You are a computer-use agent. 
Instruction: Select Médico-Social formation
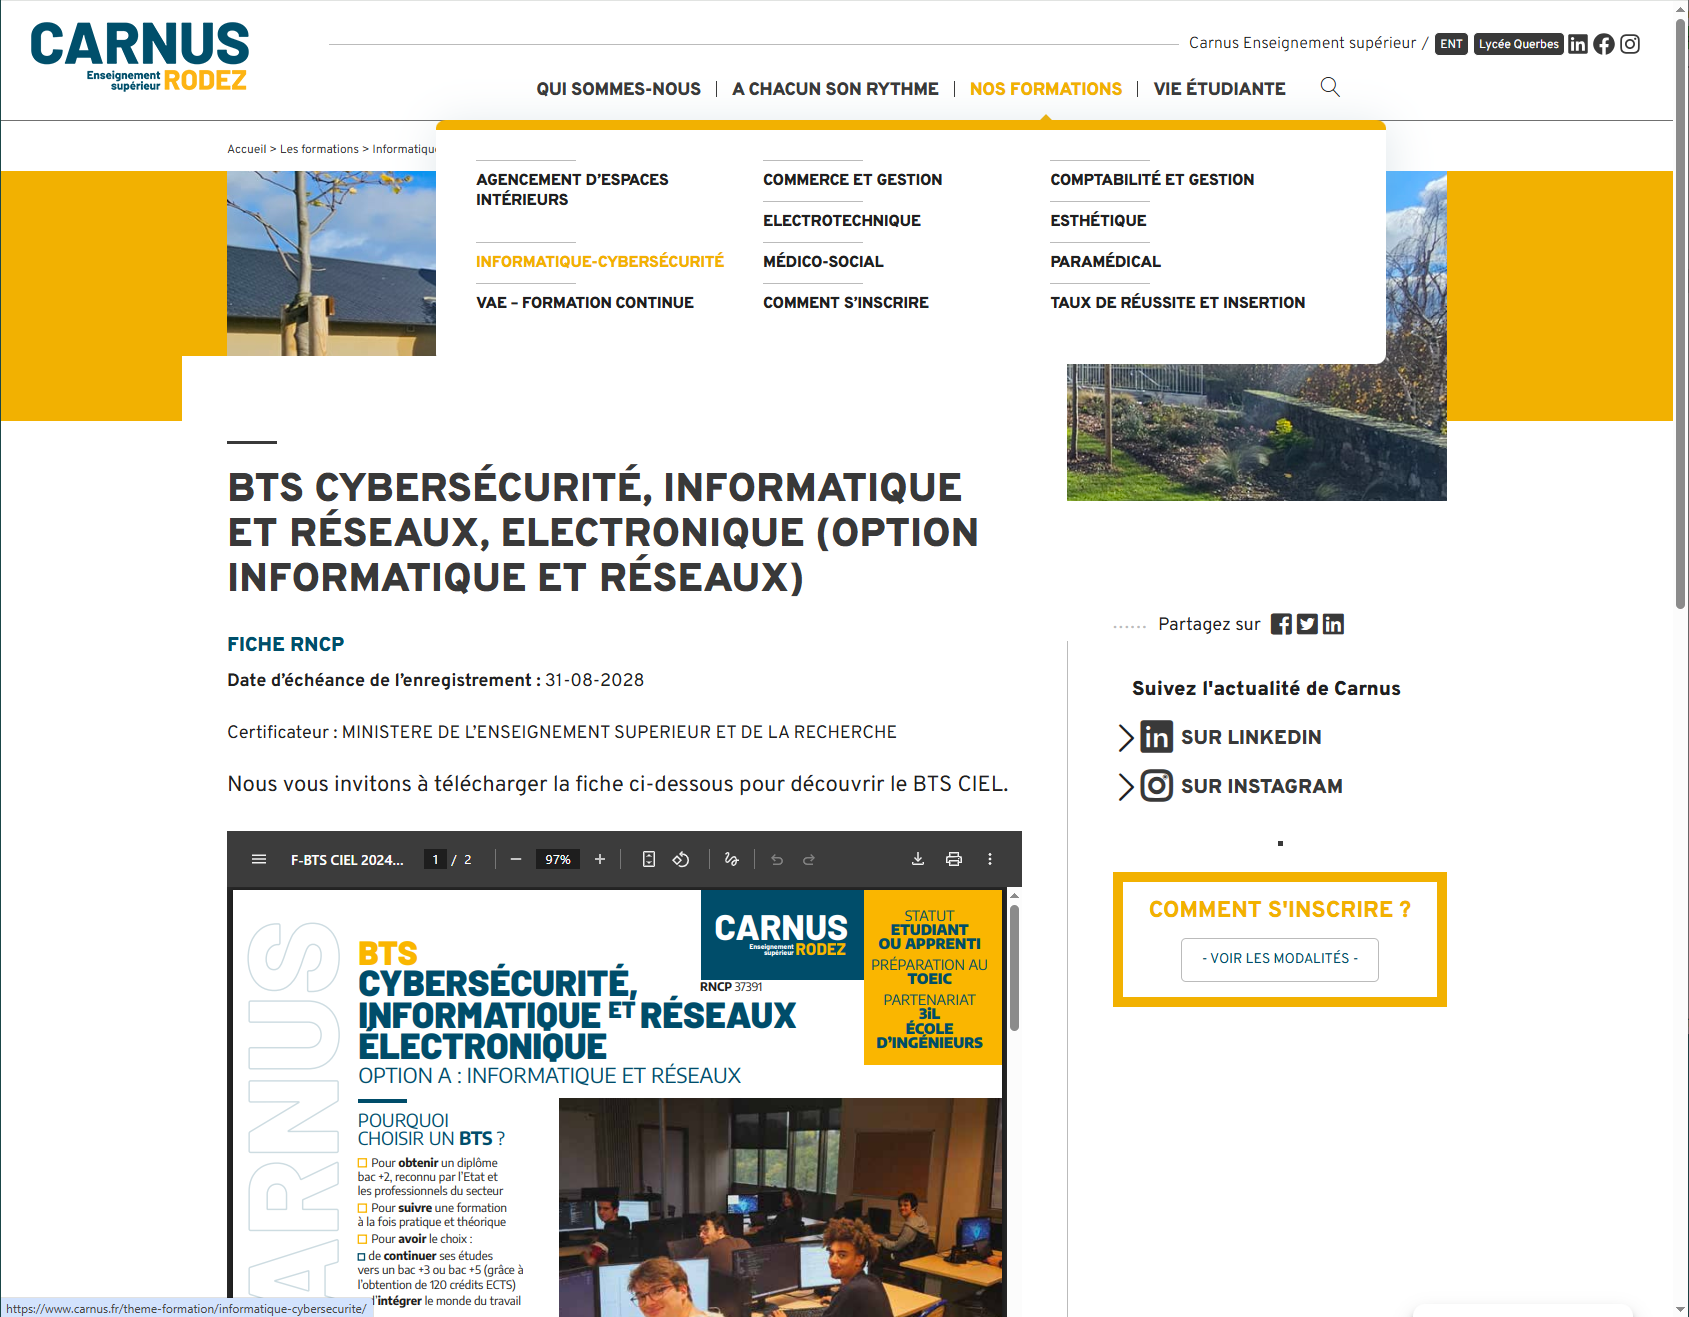(823, 261)
